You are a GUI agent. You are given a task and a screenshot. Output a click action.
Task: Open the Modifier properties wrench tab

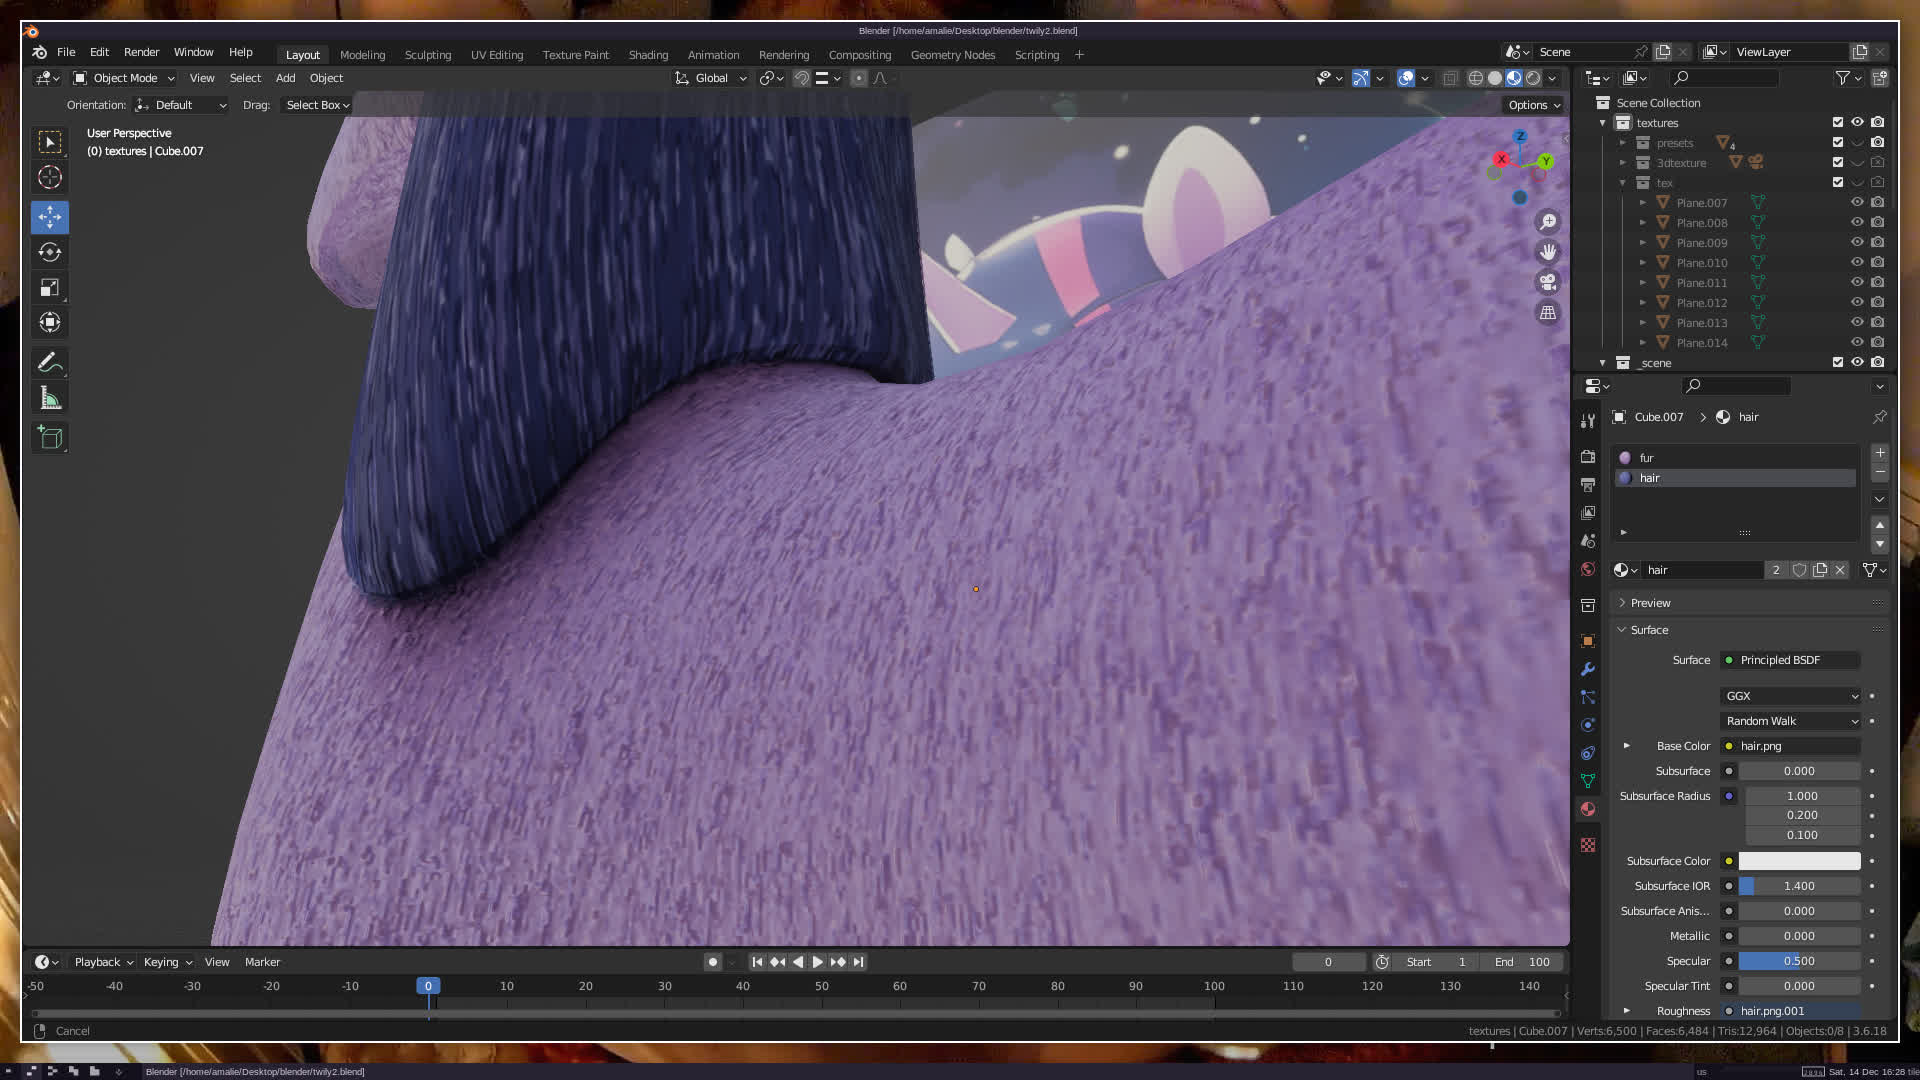[x=1588, y=669]
